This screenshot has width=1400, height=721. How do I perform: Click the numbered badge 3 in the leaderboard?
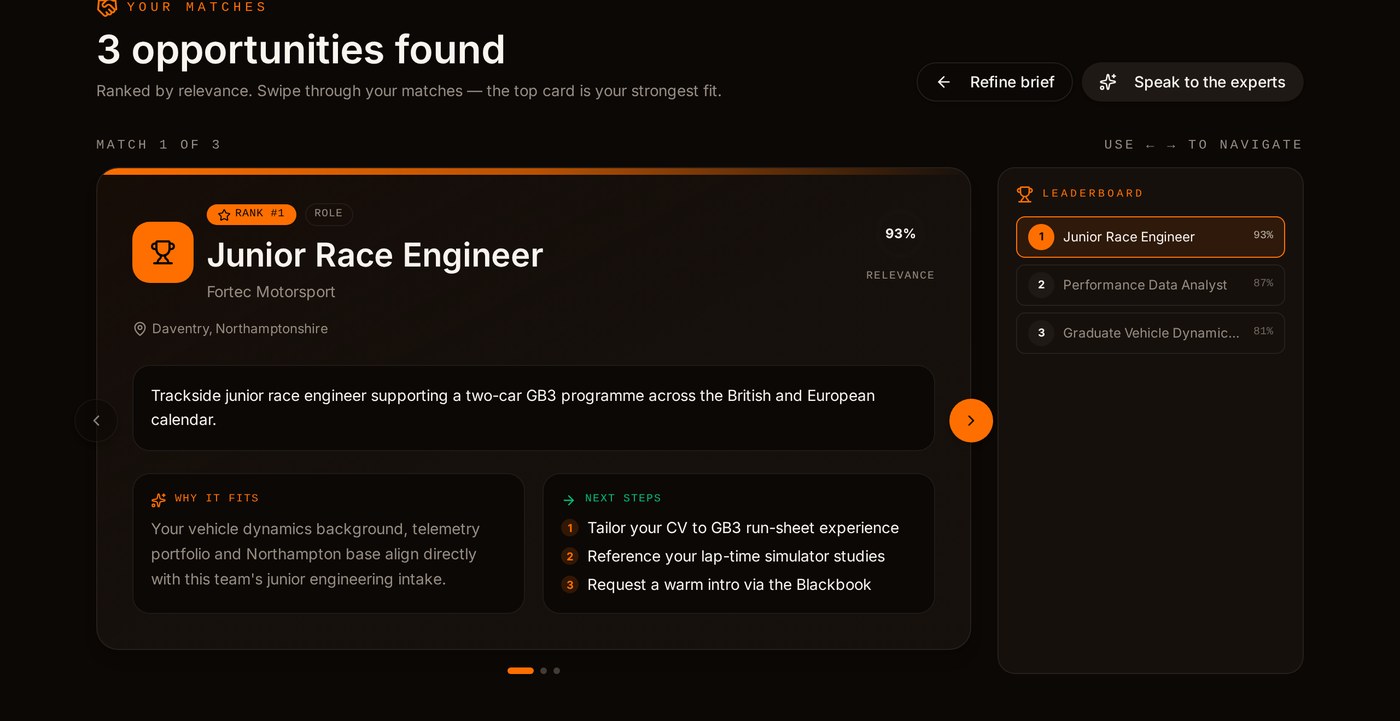(x=1041, y=333)
